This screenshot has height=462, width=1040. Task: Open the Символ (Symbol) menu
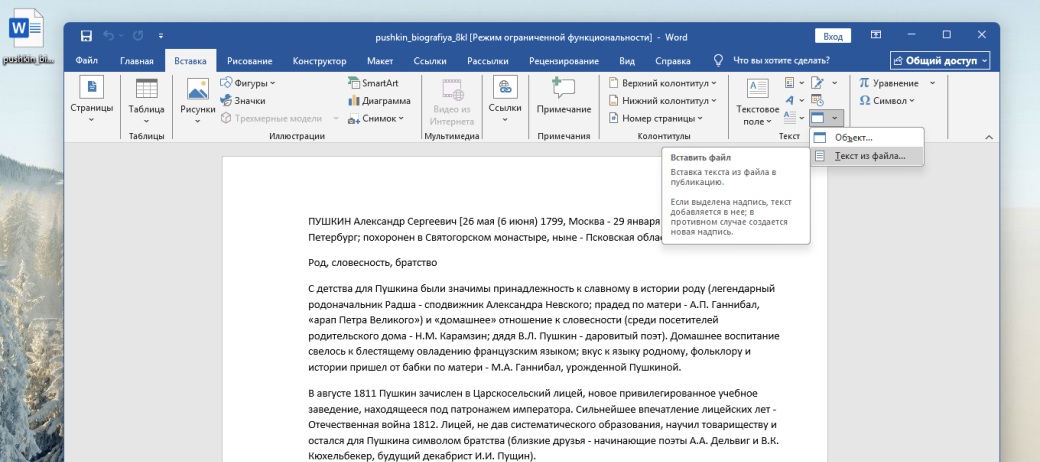(887, 101)
